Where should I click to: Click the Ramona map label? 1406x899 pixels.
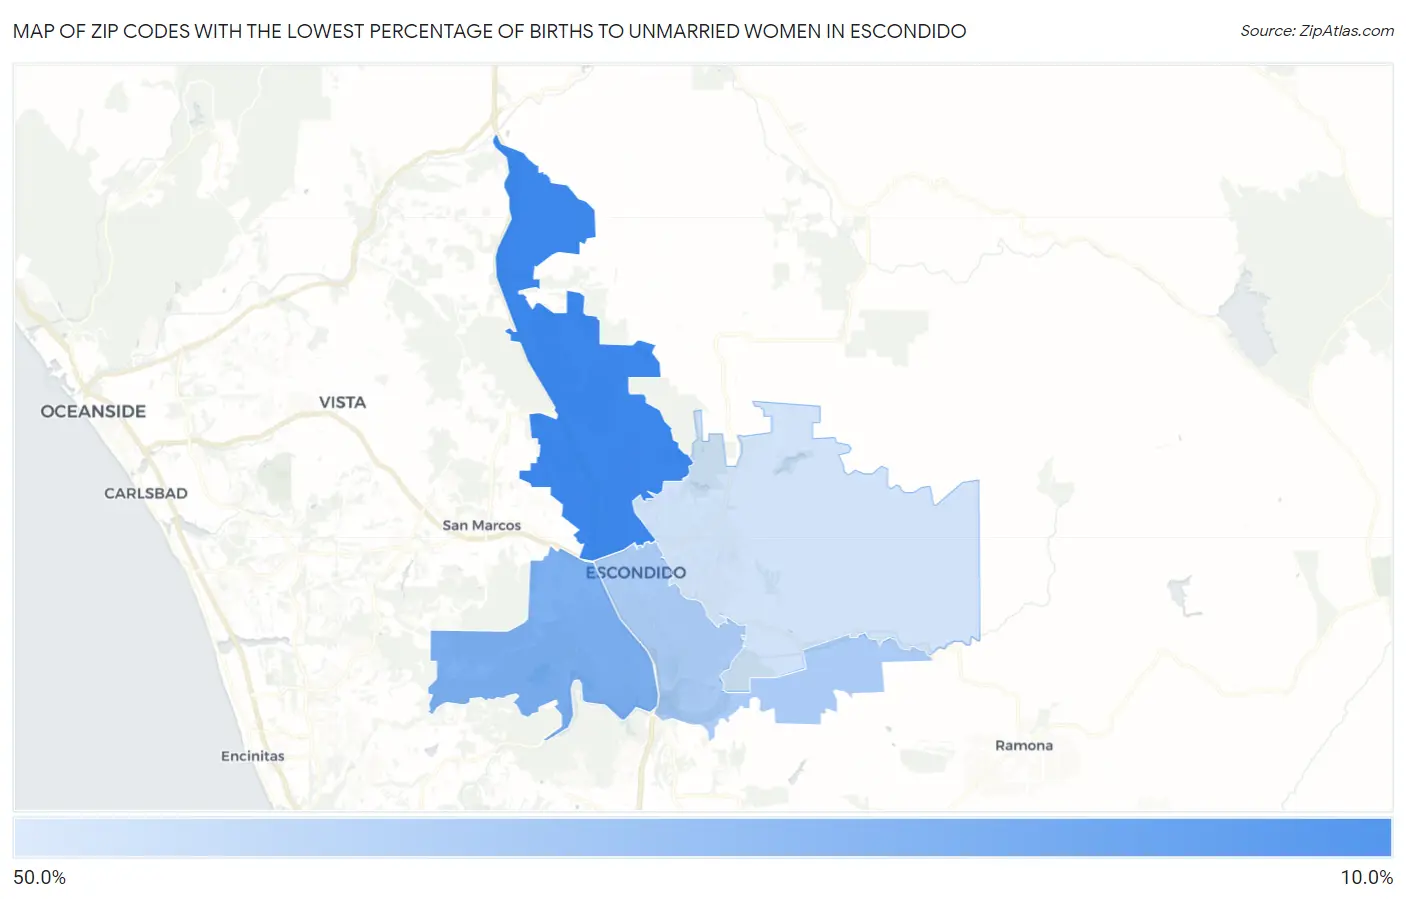pos(1024,745)
